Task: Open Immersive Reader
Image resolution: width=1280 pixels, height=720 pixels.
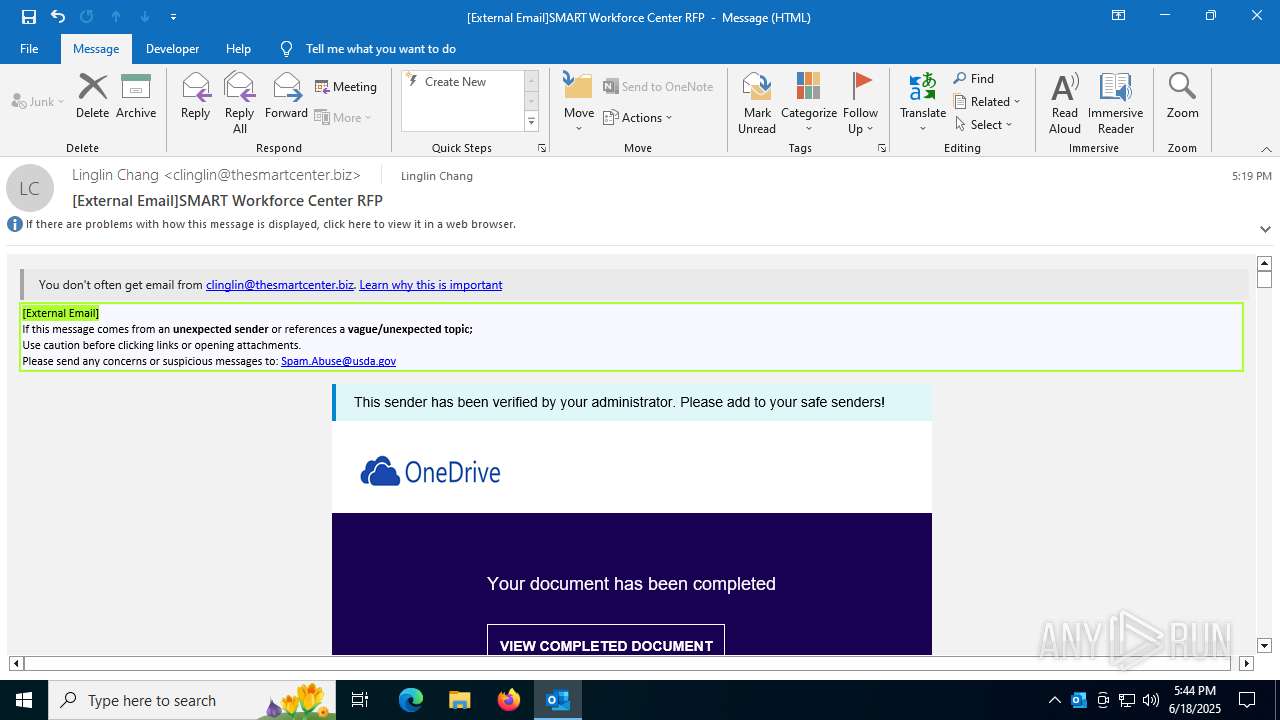Action: [x=1116, y=102]
